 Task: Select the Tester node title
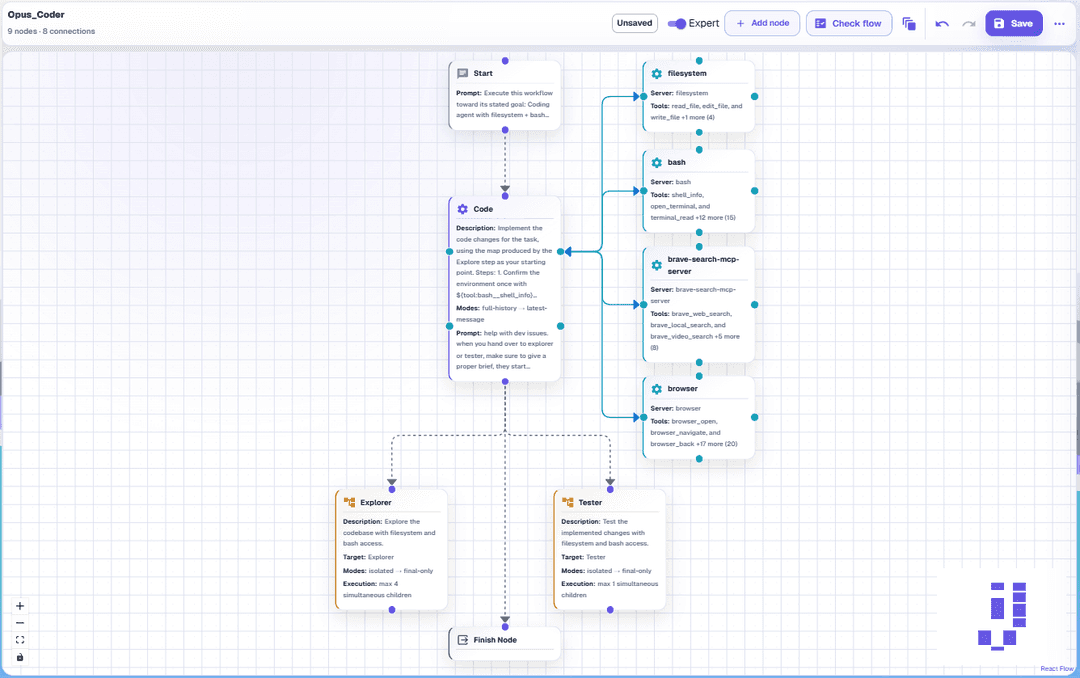coord(590,502)
